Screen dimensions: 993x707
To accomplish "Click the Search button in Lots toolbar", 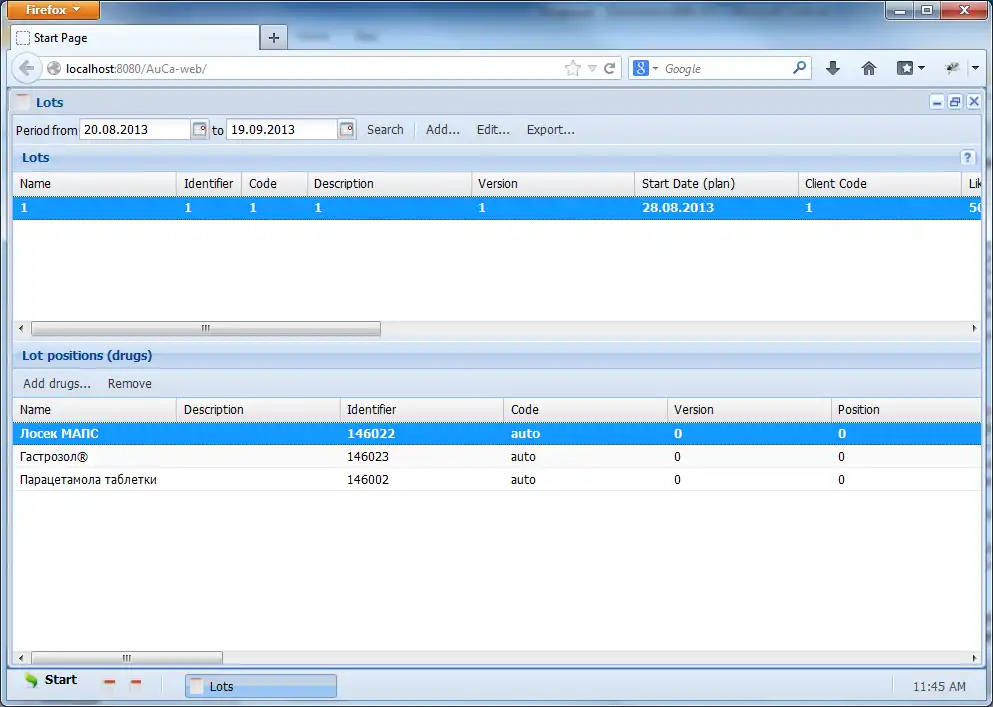I will 385,129.
